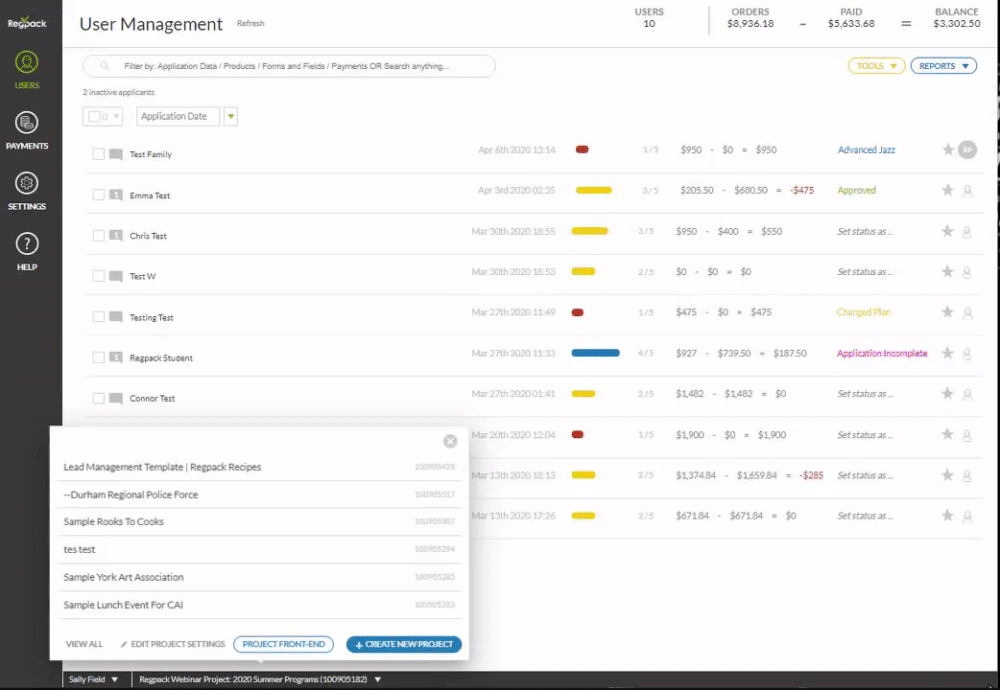Screen dimensions: 1000x690
Task: Click the yellow progress bar for Emma Test
Action: point(594,190)
